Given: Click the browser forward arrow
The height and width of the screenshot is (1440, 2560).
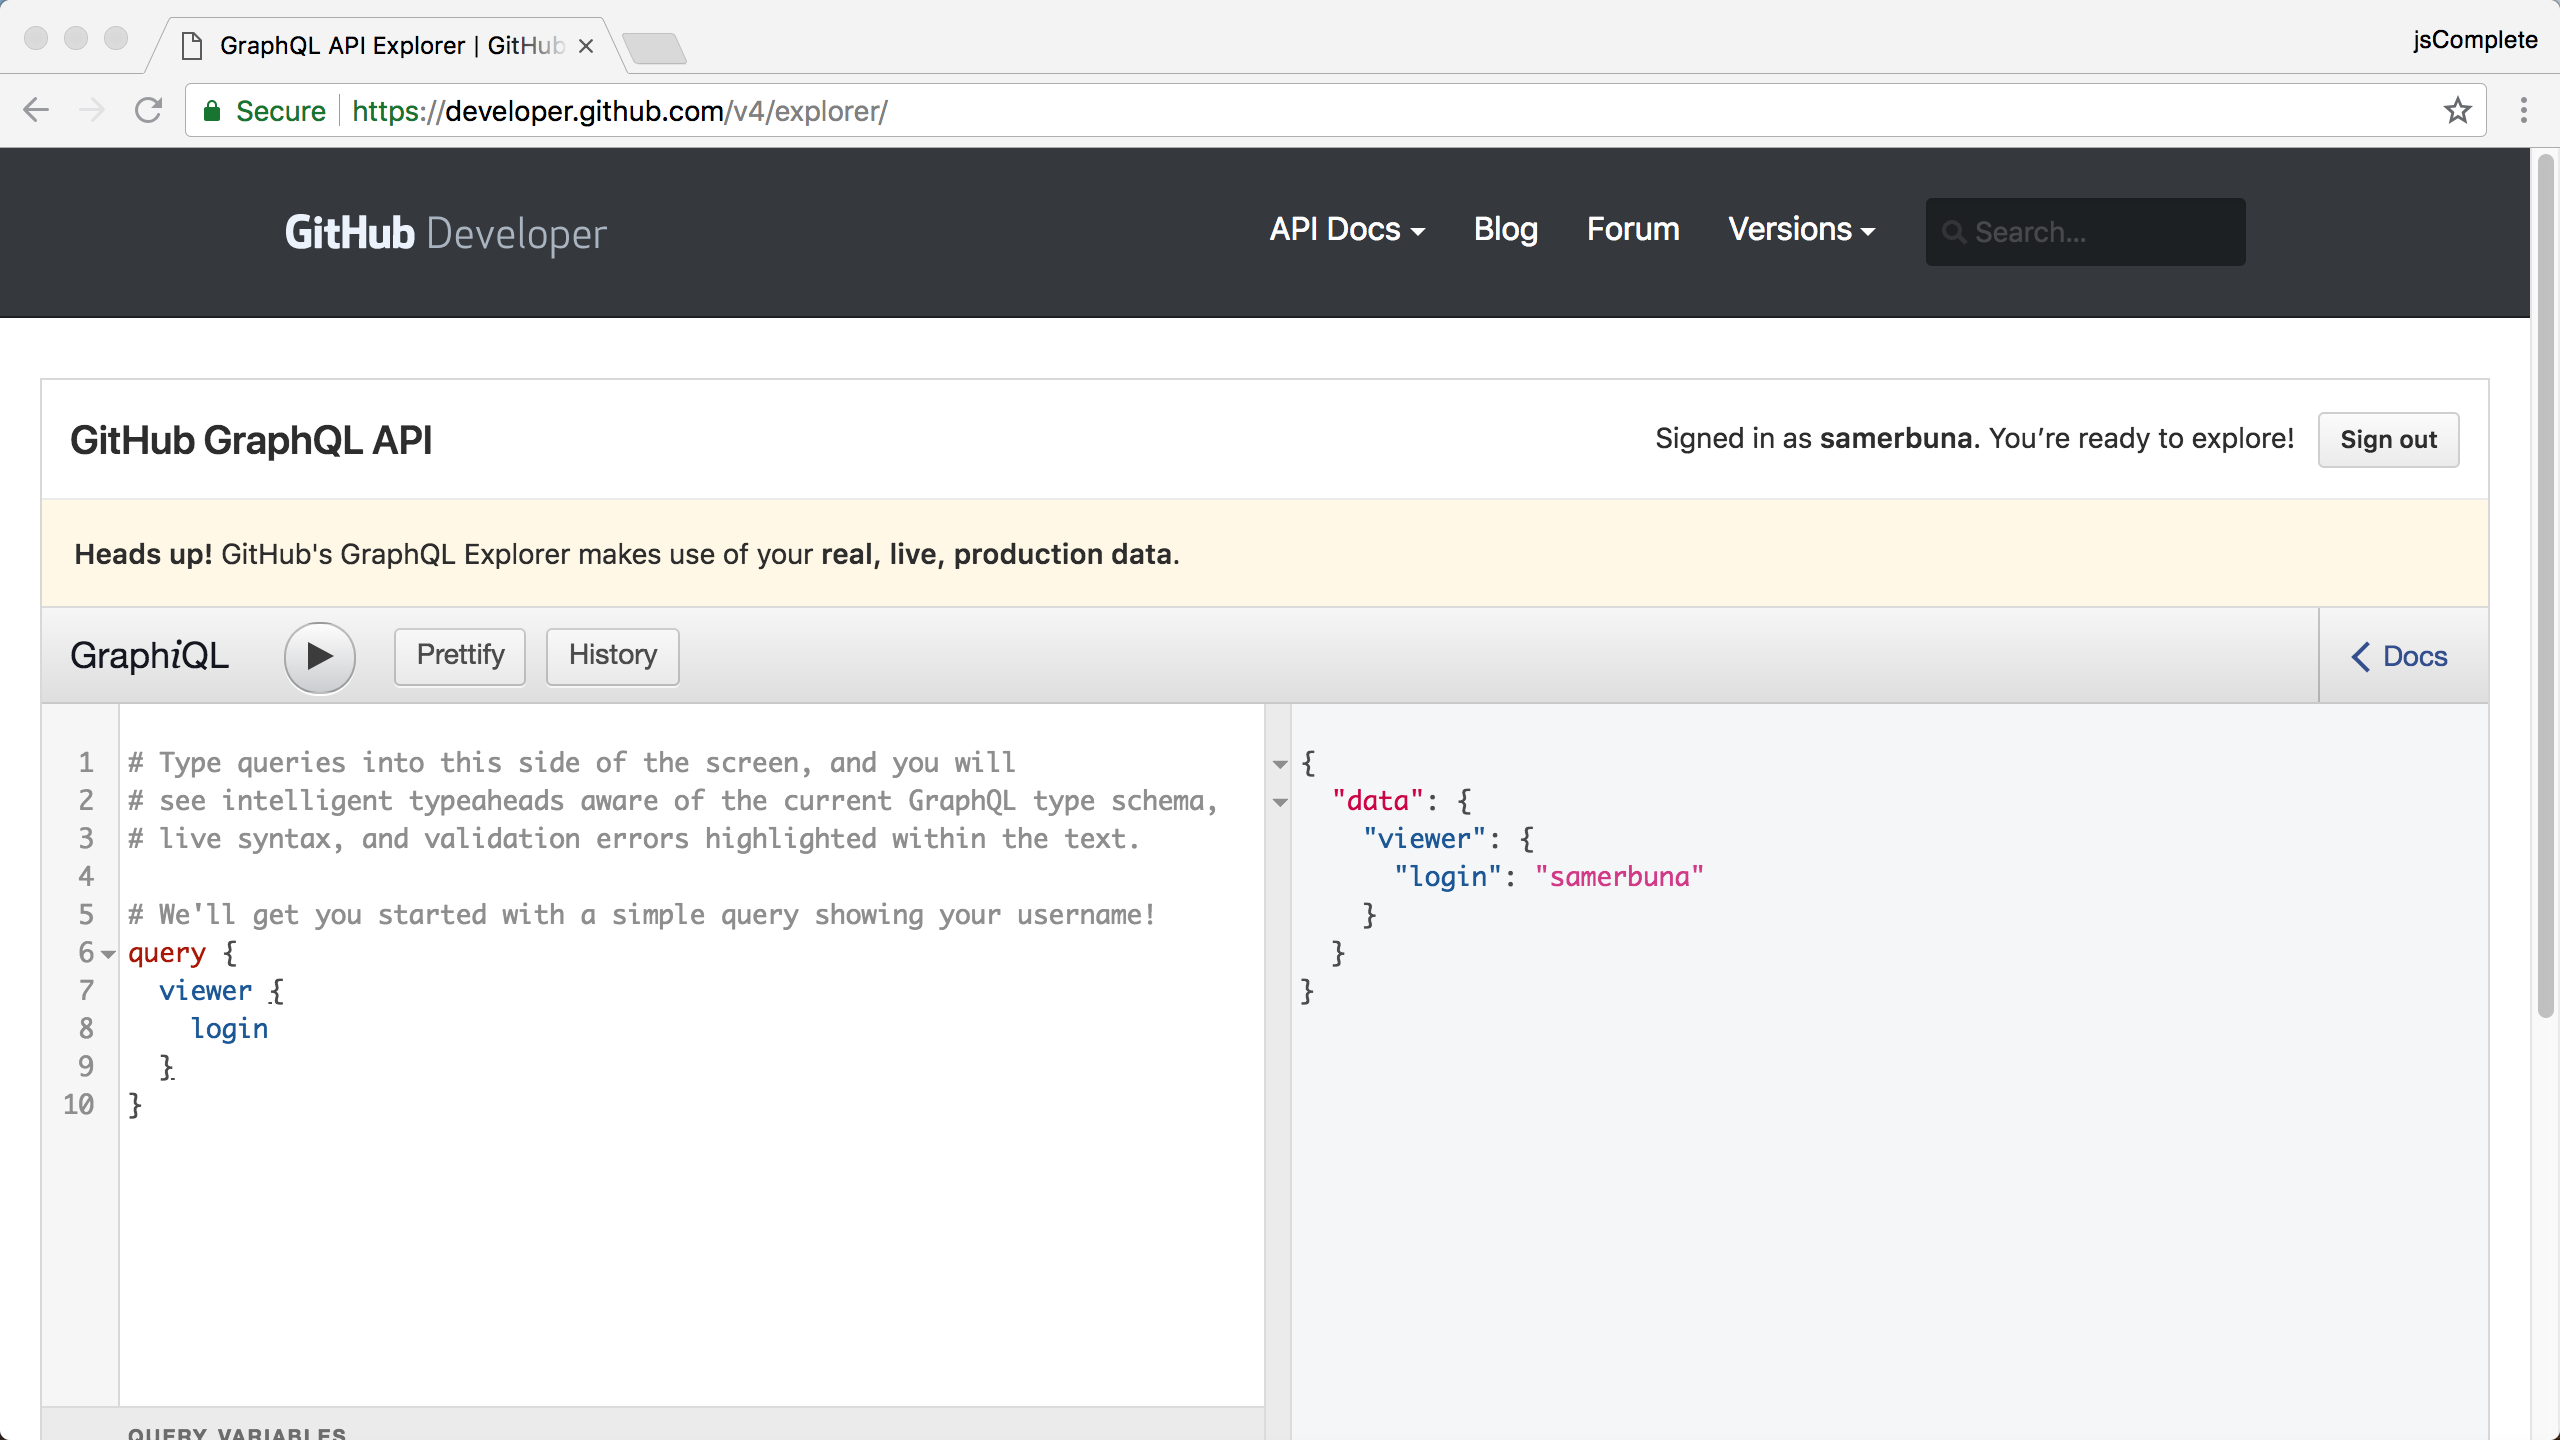Looking at the screenshot, I should point(92,110).
